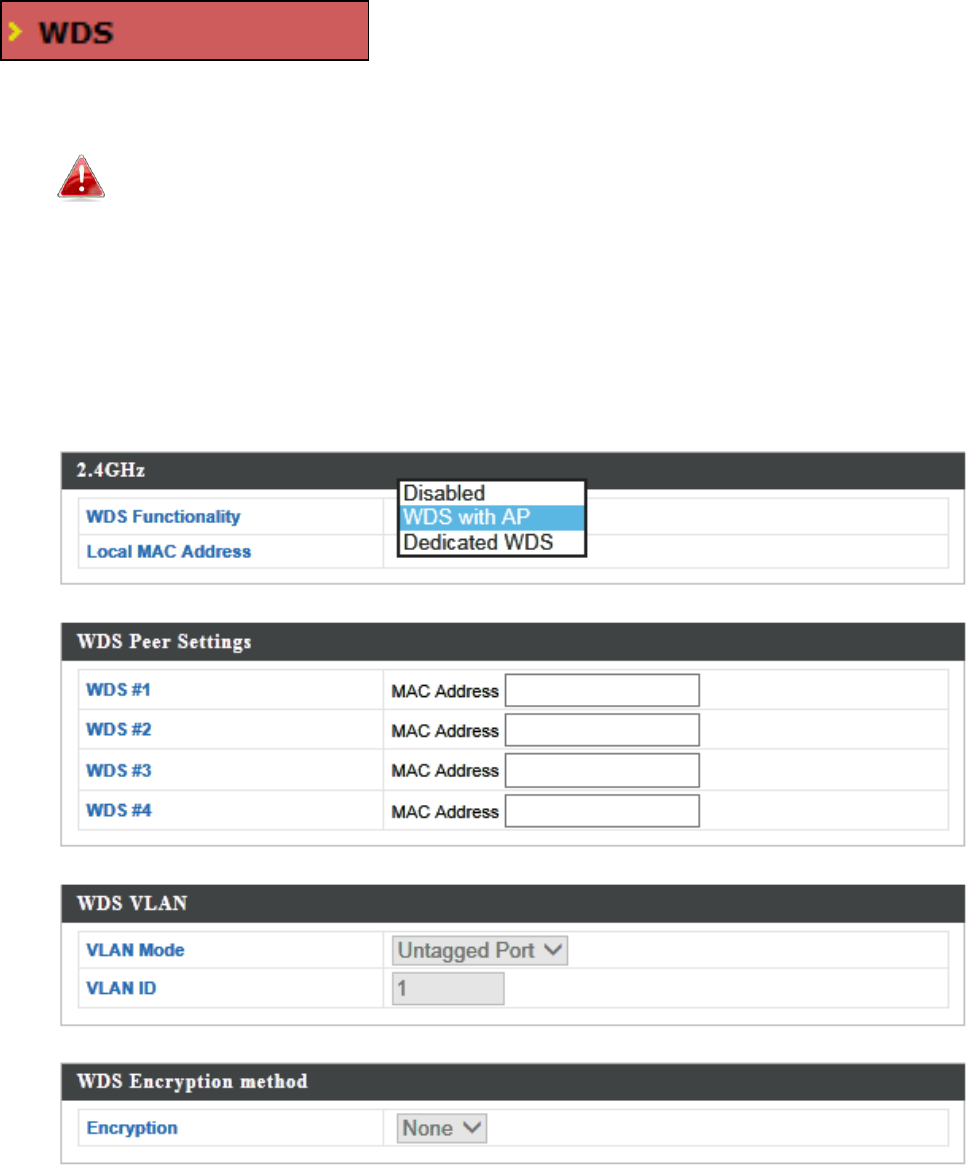Click the WDS page title banner
Viewport: 967px width, 1166px height.
[184, 30]
